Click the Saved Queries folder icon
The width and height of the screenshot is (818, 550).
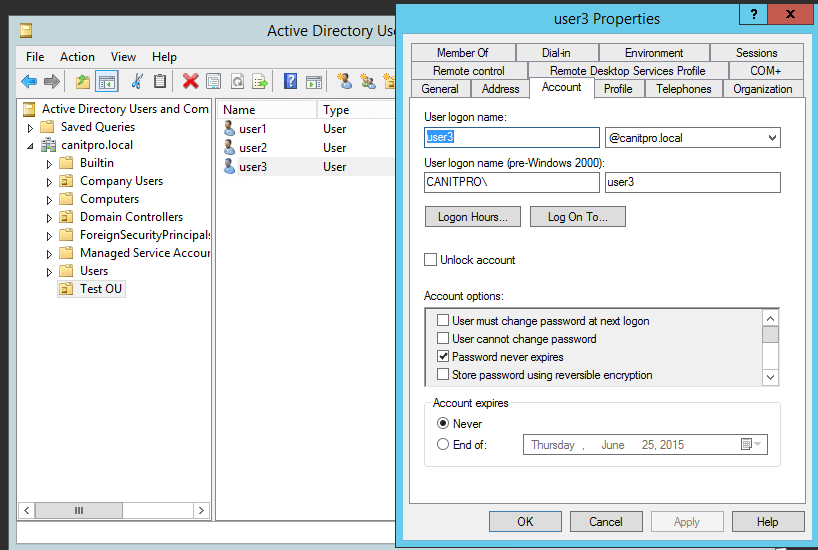pyautogui.click(x=47, y=127)
